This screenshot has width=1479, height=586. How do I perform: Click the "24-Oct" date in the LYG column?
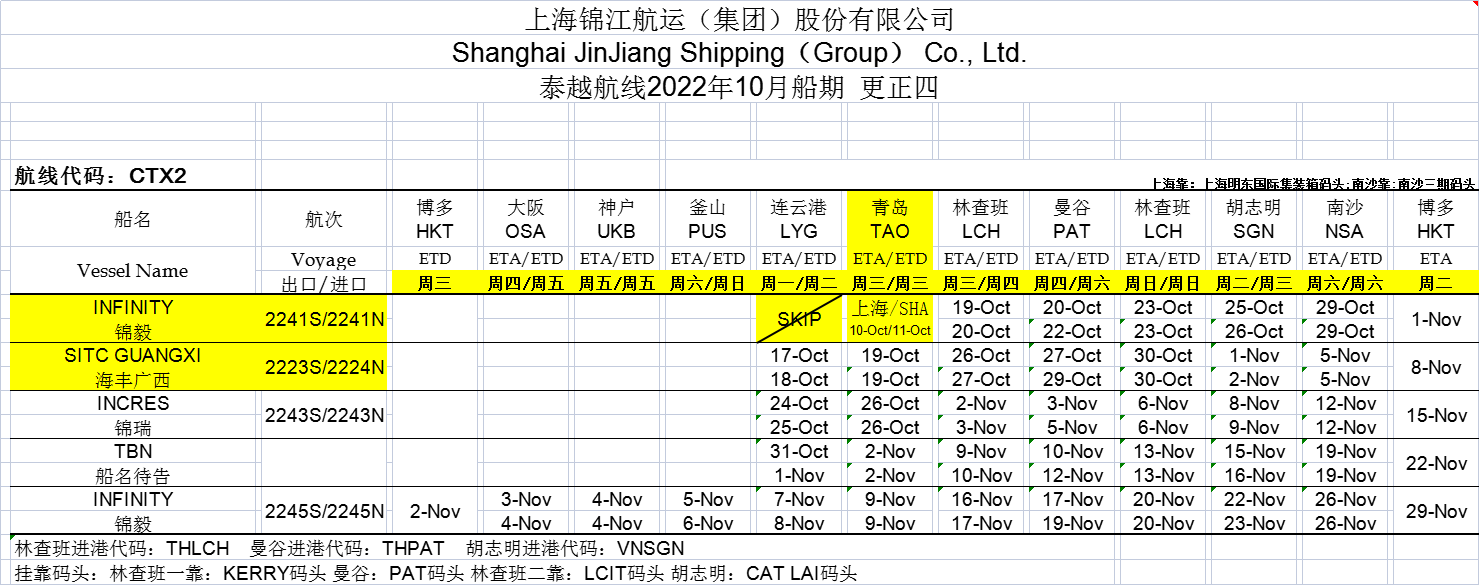[x=798, y=403]
